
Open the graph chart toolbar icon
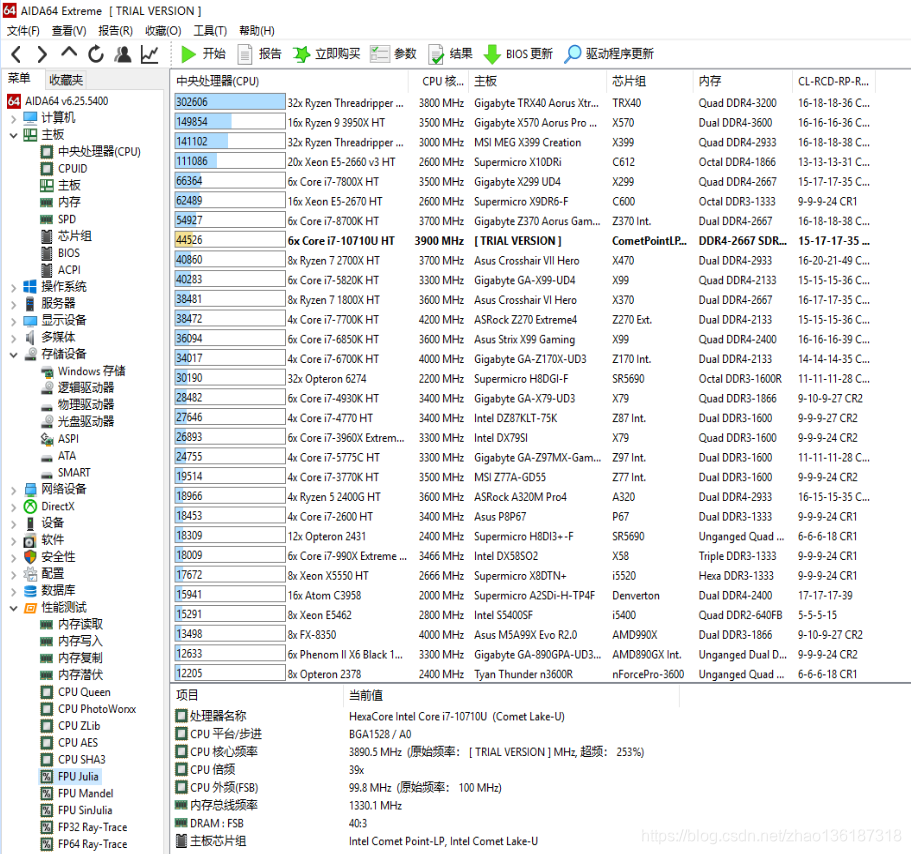point(149,54)
